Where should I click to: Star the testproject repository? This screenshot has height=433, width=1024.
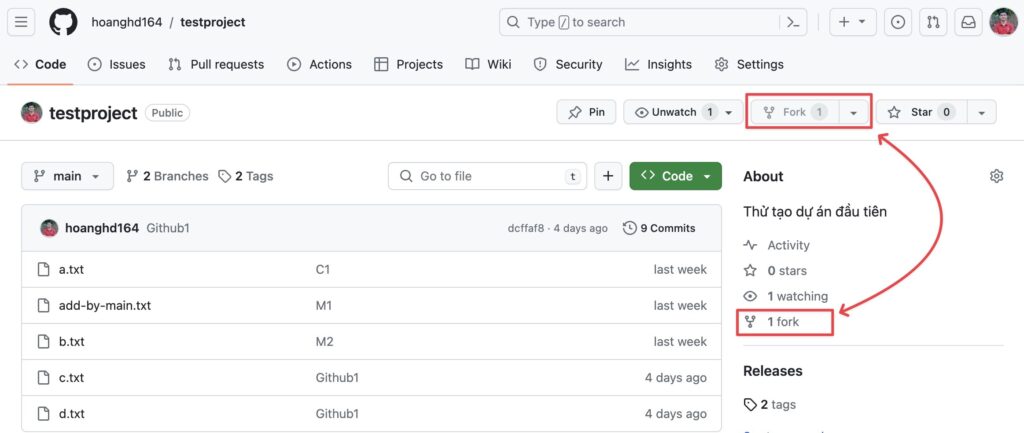pyautogui.click(x=921, y=112)
